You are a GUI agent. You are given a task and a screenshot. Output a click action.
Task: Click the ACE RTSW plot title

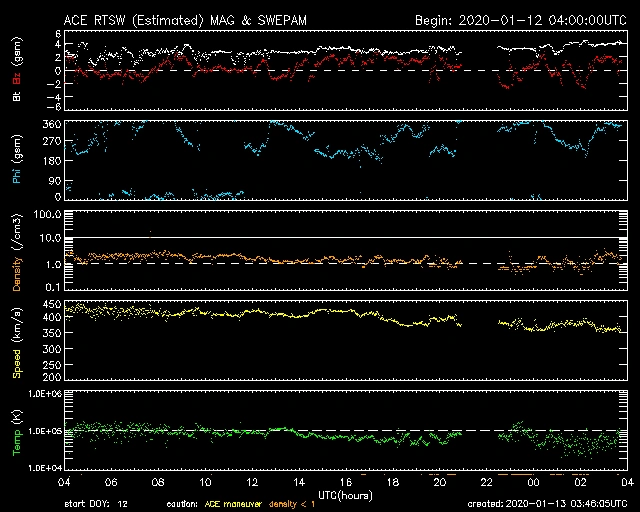[x=191, y=19]
